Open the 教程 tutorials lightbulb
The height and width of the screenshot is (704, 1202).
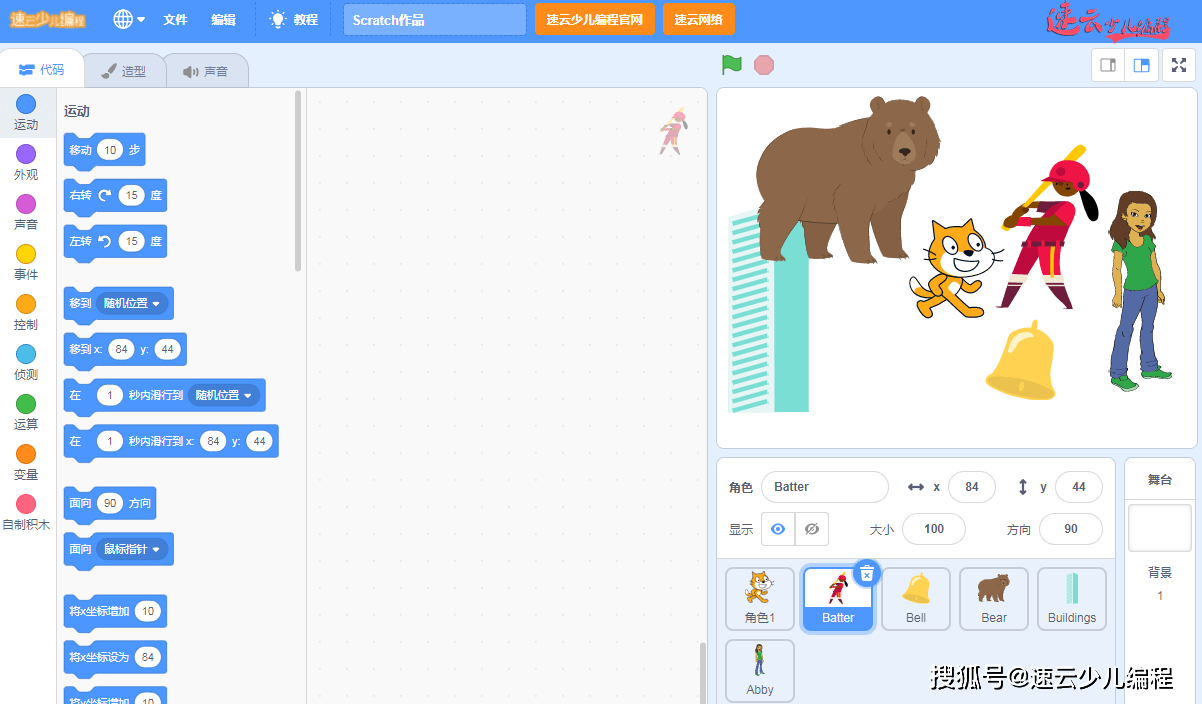click(x=278, y=19)
